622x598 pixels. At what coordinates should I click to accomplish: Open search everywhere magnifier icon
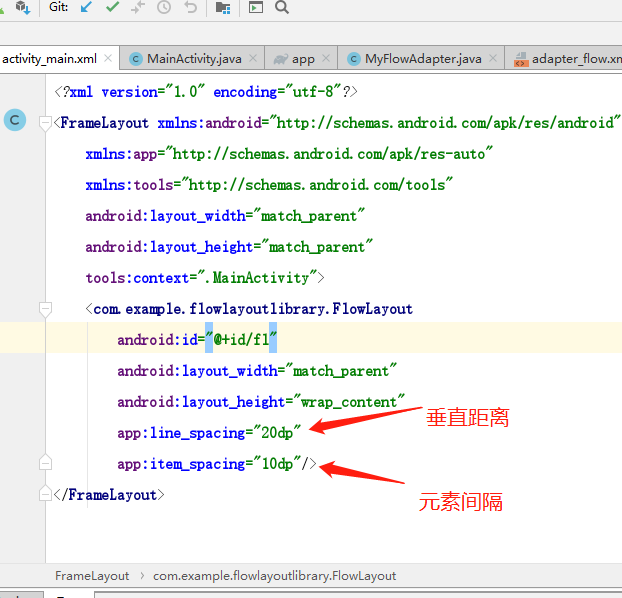click(x=282, y=7)
